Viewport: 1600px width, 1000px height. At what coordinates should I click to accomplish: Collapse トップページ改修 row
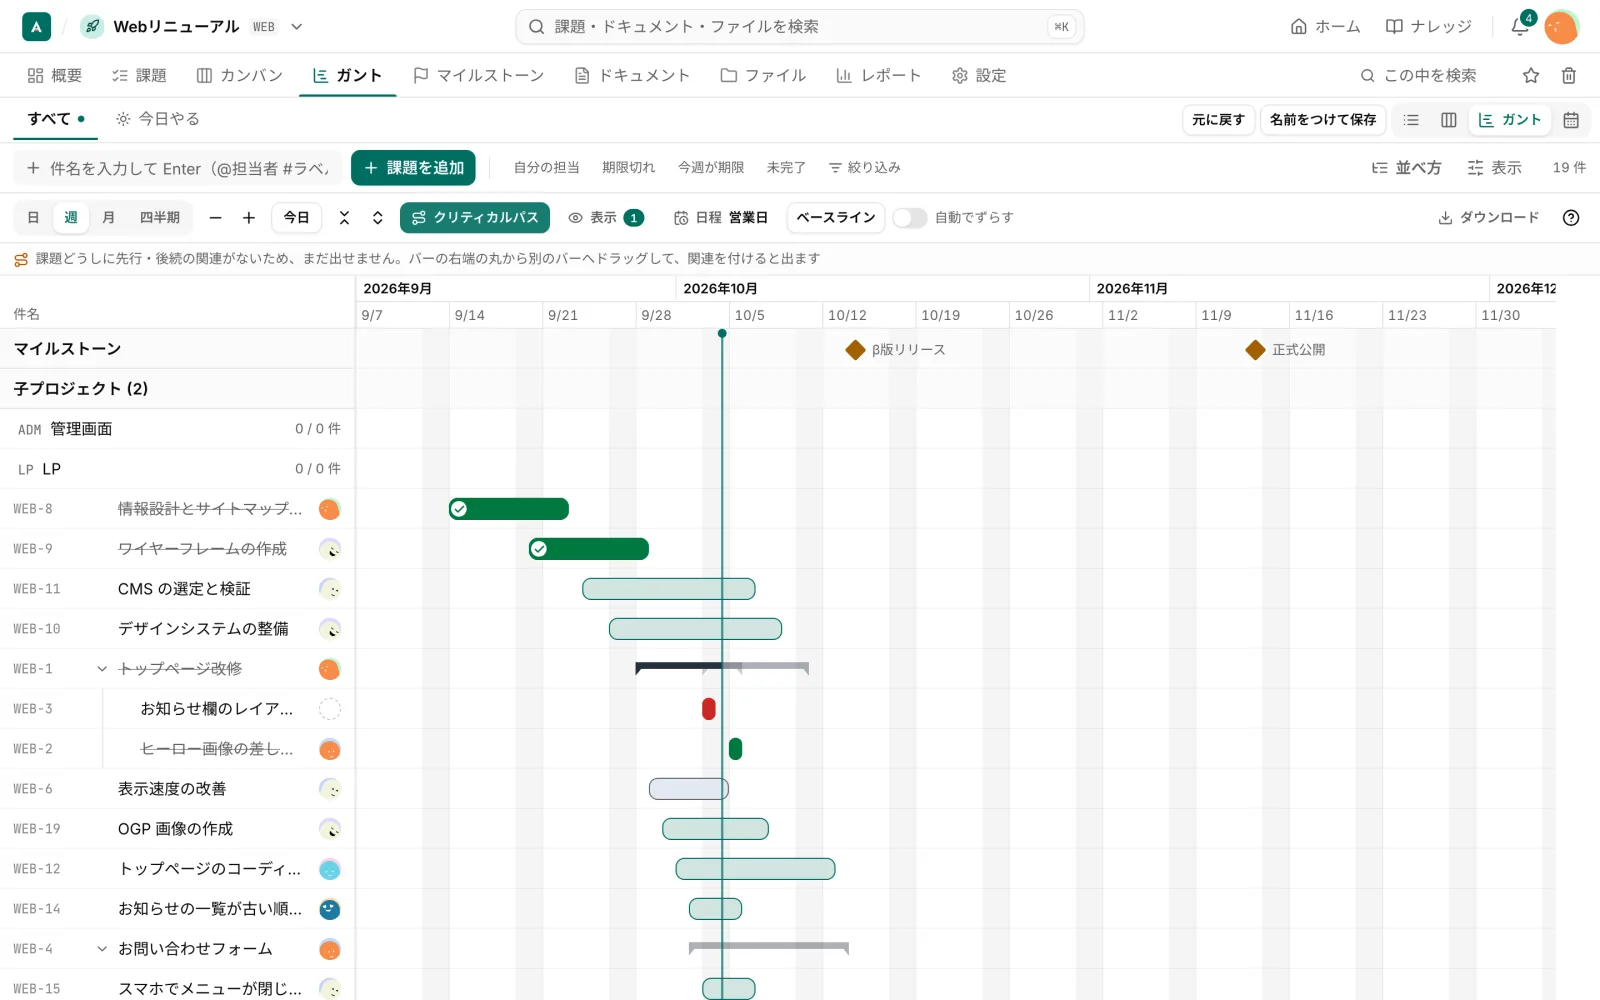click(102, 669)
